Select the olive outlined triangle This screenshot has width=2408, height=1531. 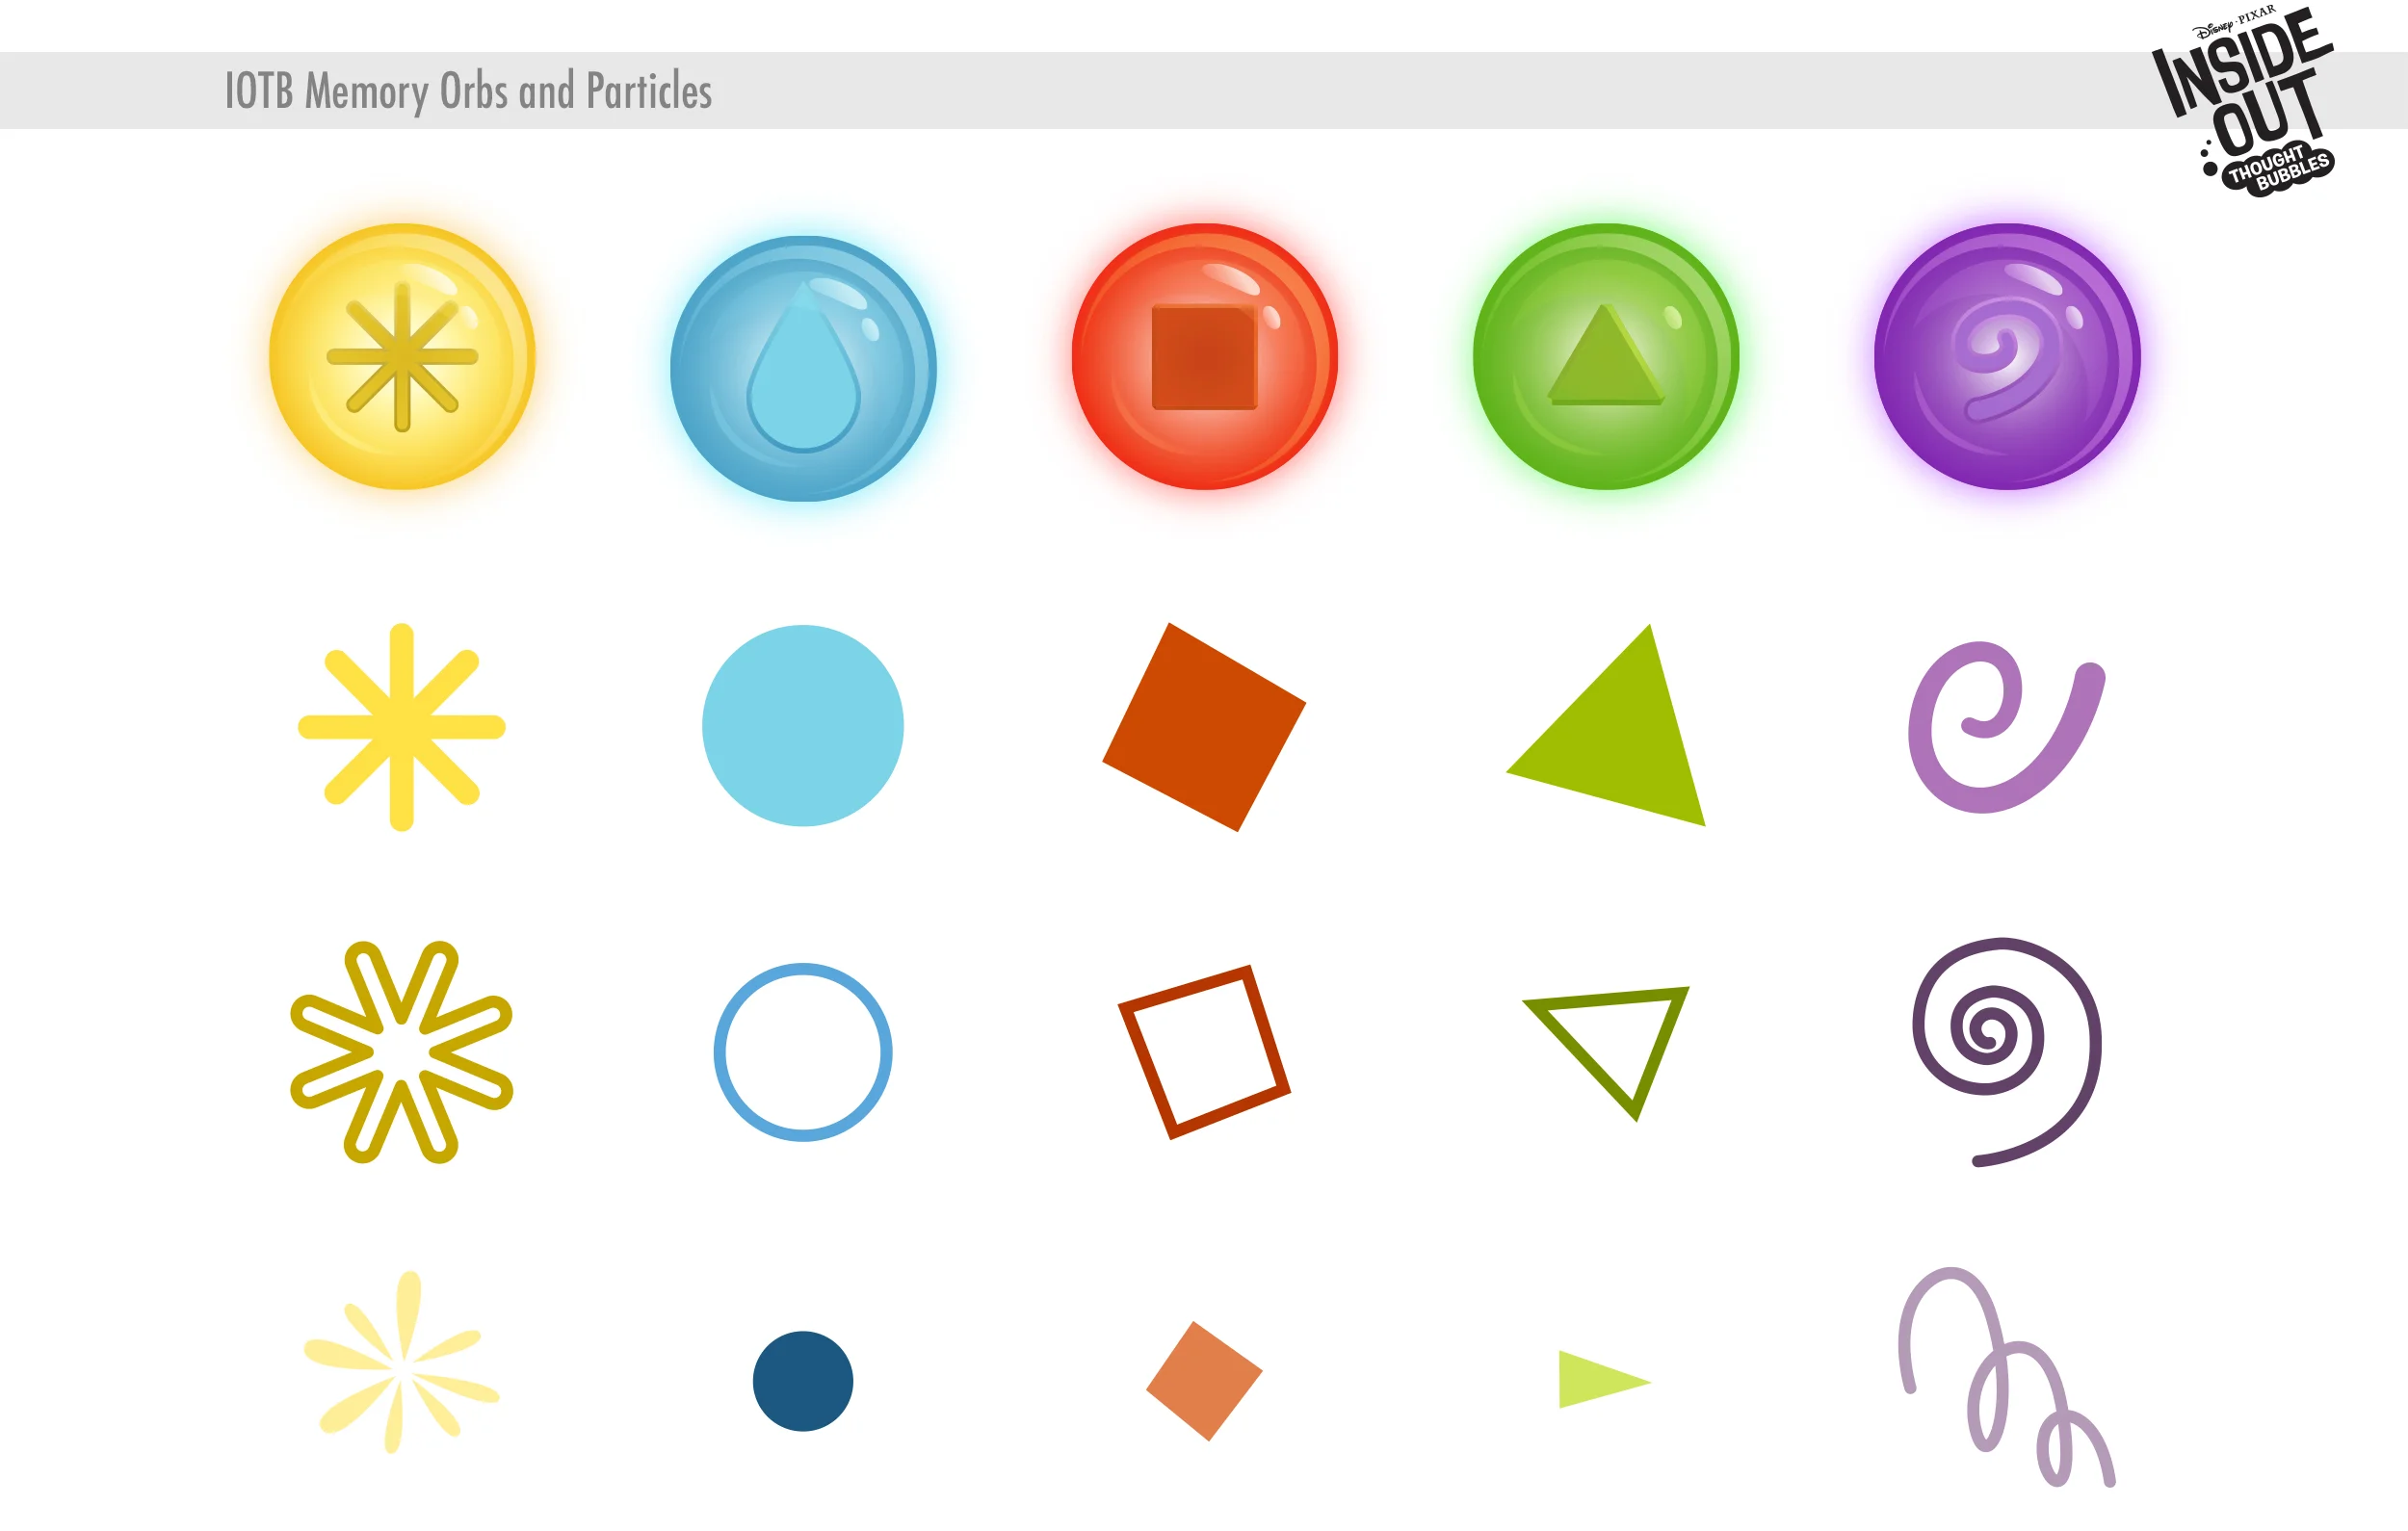point(1607,1053)
